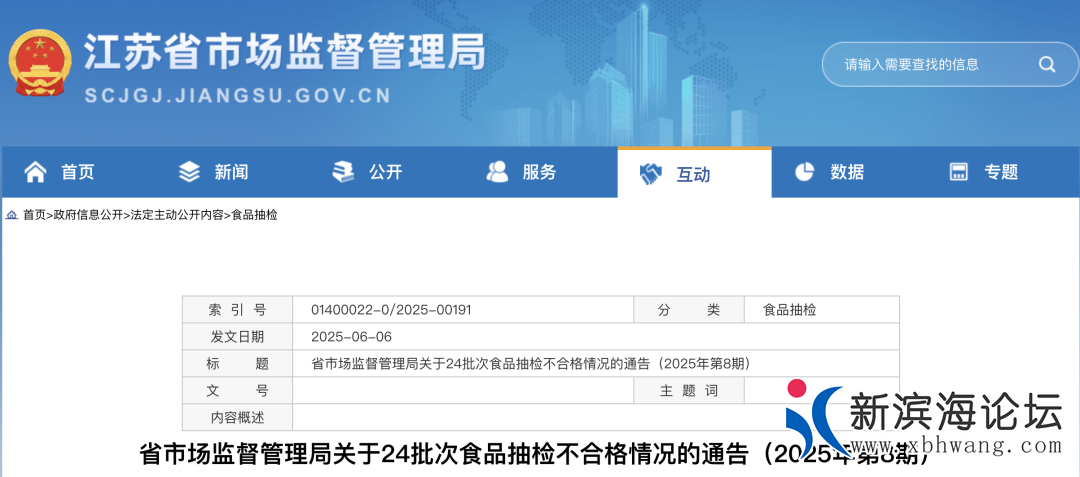Image resolution: width=1080 pixels, height=477 pixels.
Task: Click the book icon next to 公开
Action: pos(343,172)
